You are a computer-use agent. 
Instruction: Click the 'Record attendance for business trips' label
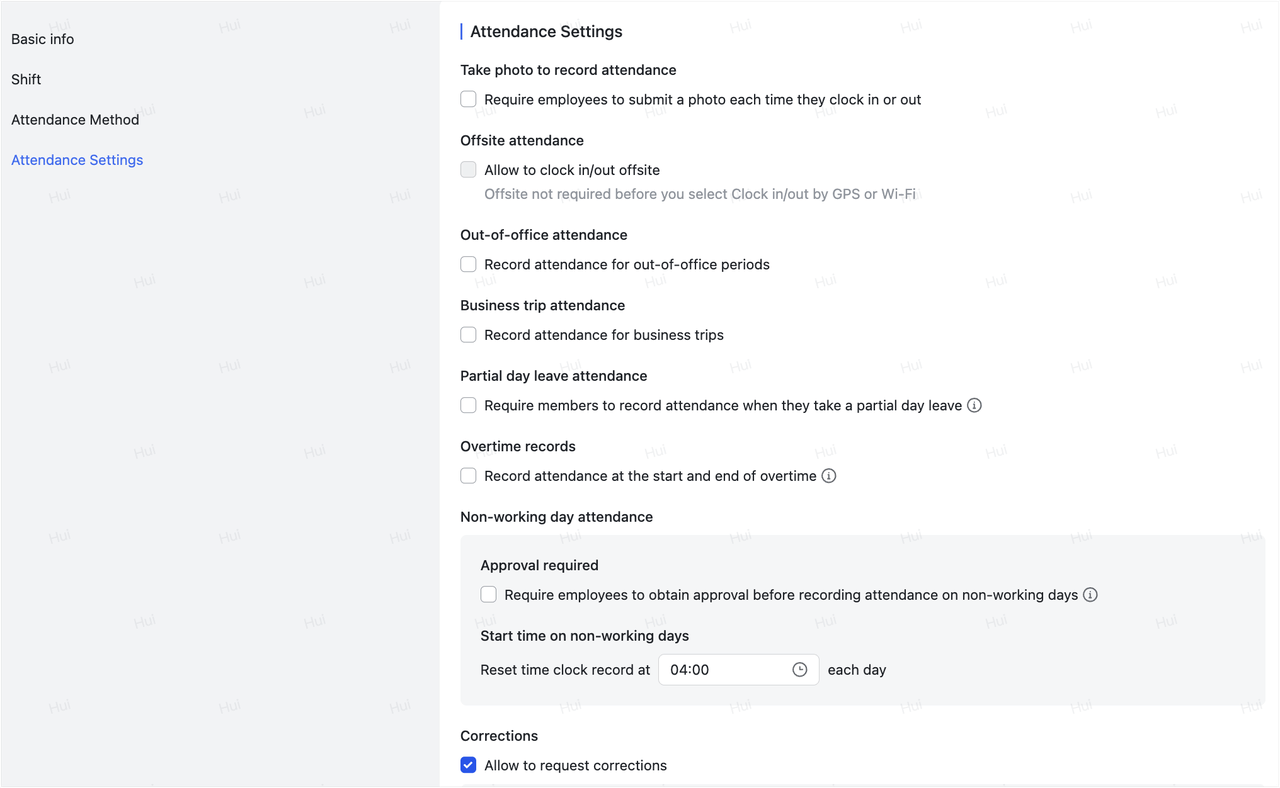(604, 334)
